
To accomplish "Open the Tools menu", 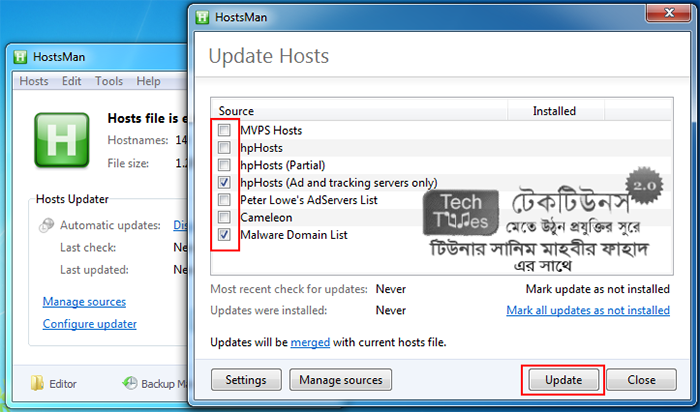I will coord(109,81).
